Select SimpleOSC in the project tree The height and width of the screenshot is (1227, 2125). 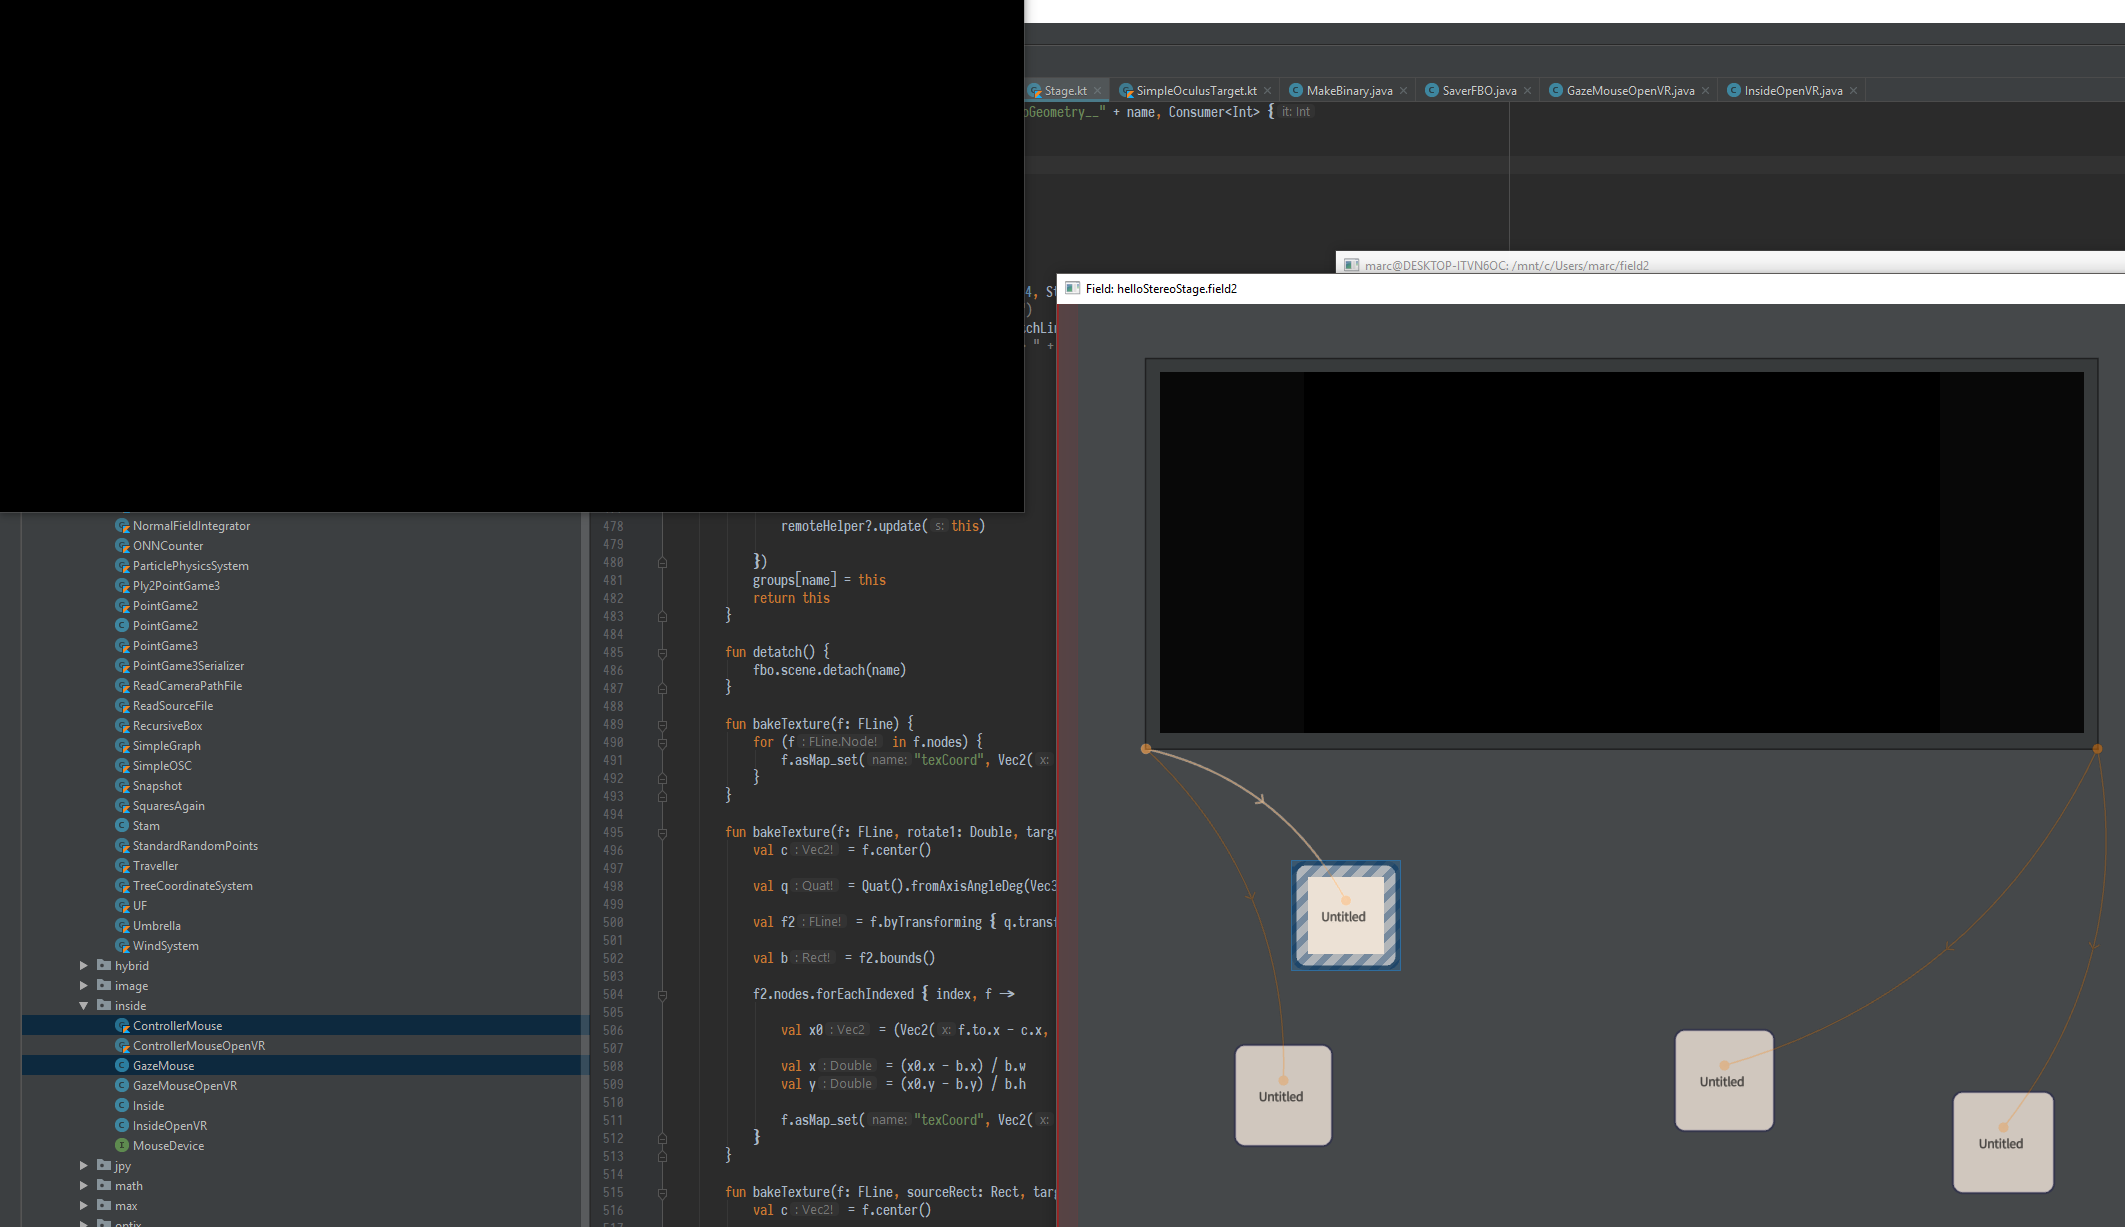162,766
